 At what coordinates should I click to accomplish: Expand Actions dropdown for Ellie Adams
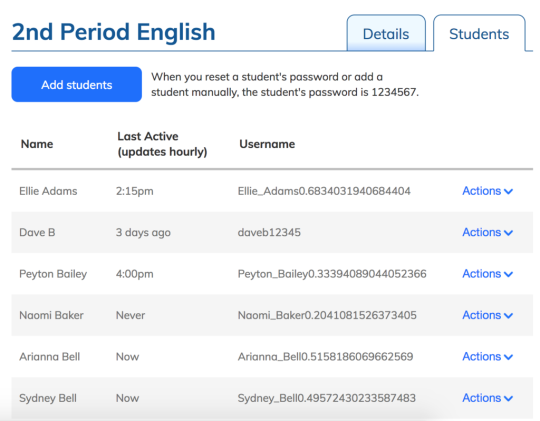click(487, 191)
